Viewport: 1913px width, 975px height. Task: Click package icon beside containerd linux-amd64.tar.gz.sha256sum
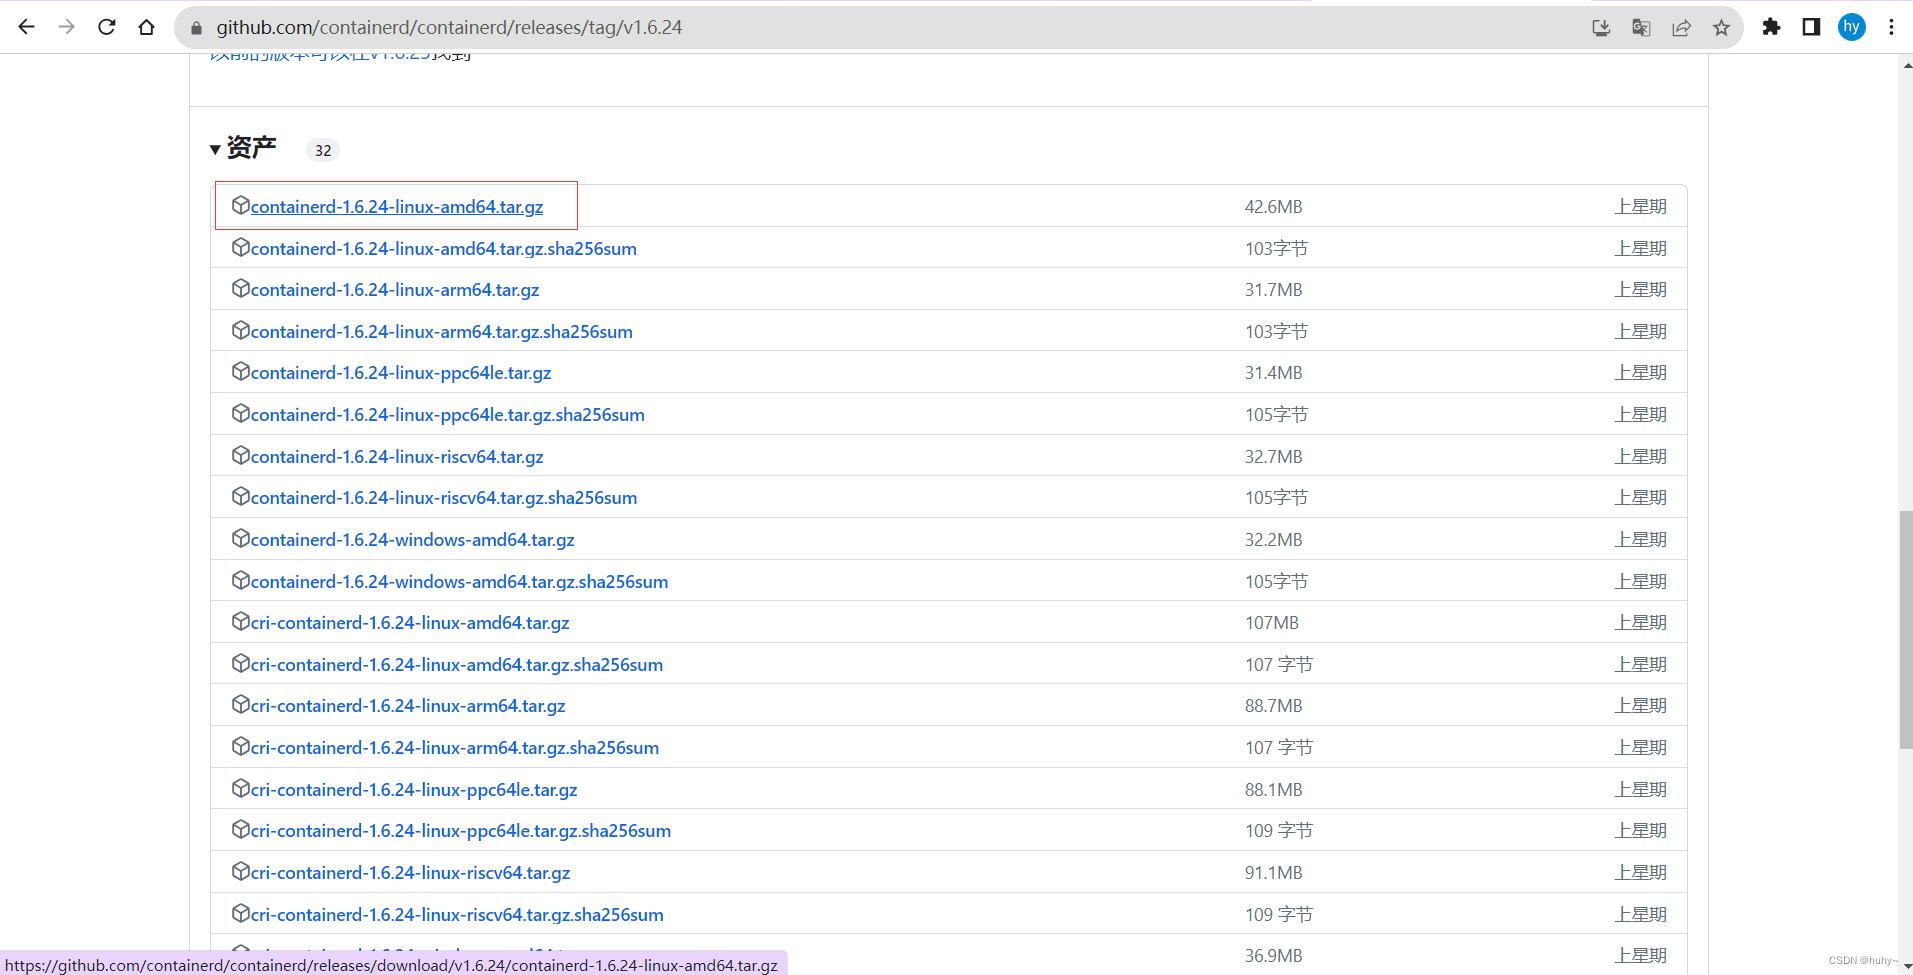coord(240,247)
